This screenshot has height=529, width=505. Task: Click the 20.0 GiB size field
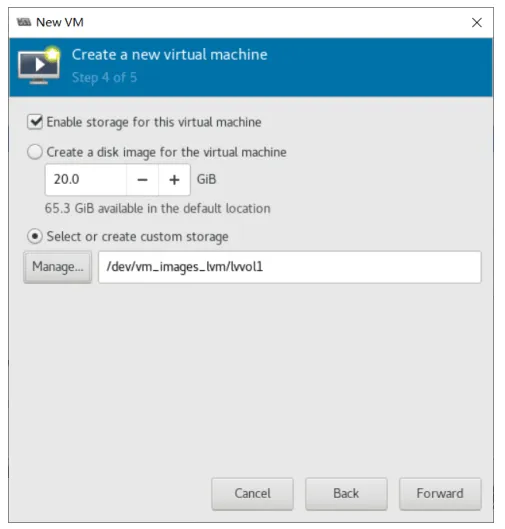[86, 180]
